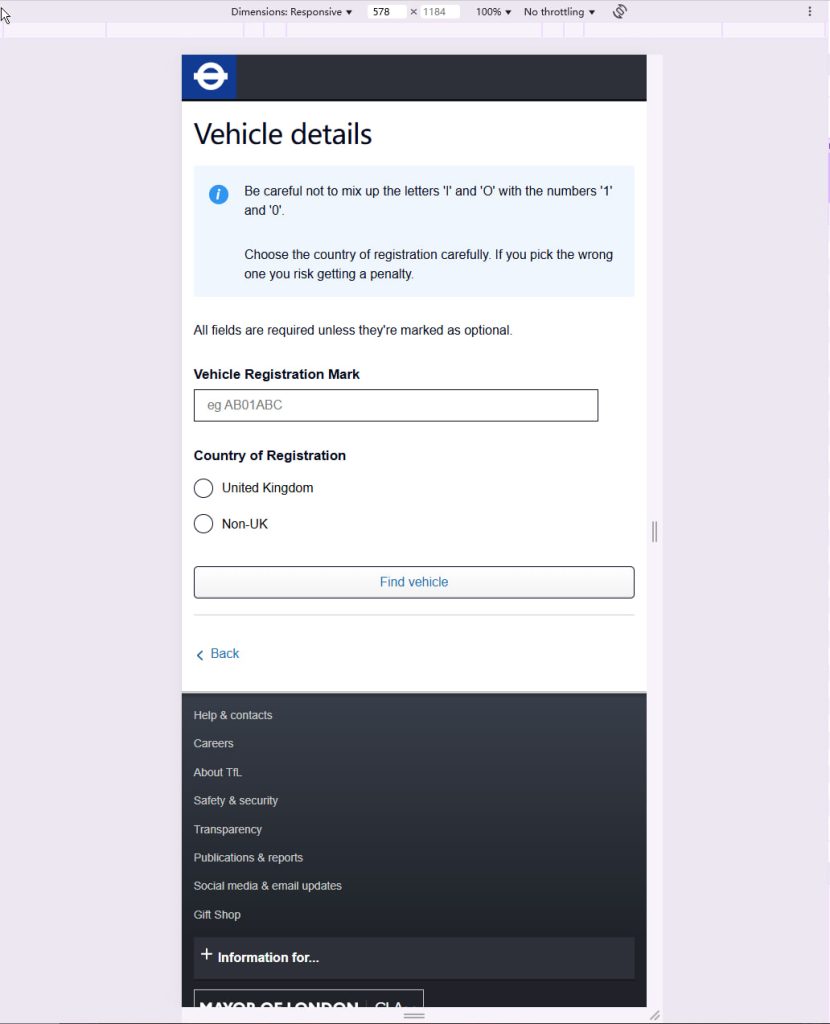Screen dimensions: 830x1024
Task: Open the Careers footer link
Action: click(x=214, y=743)
